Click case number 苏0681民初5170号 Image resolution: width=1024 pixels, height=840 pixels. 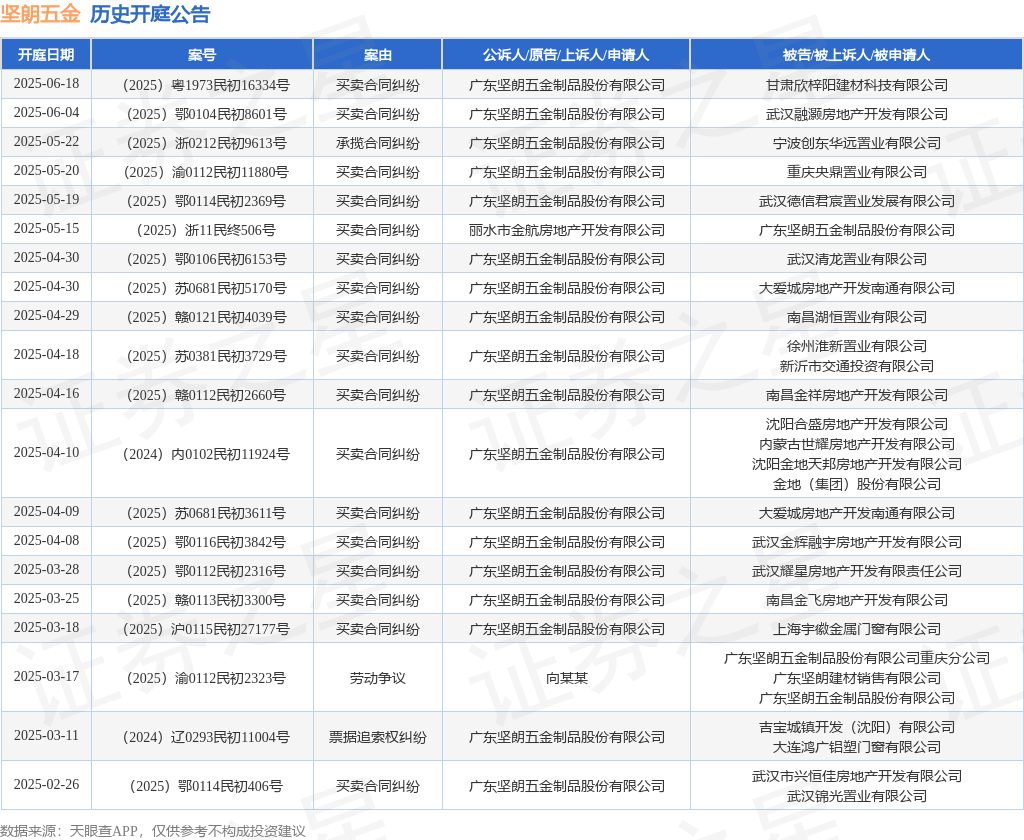point(206,288)
